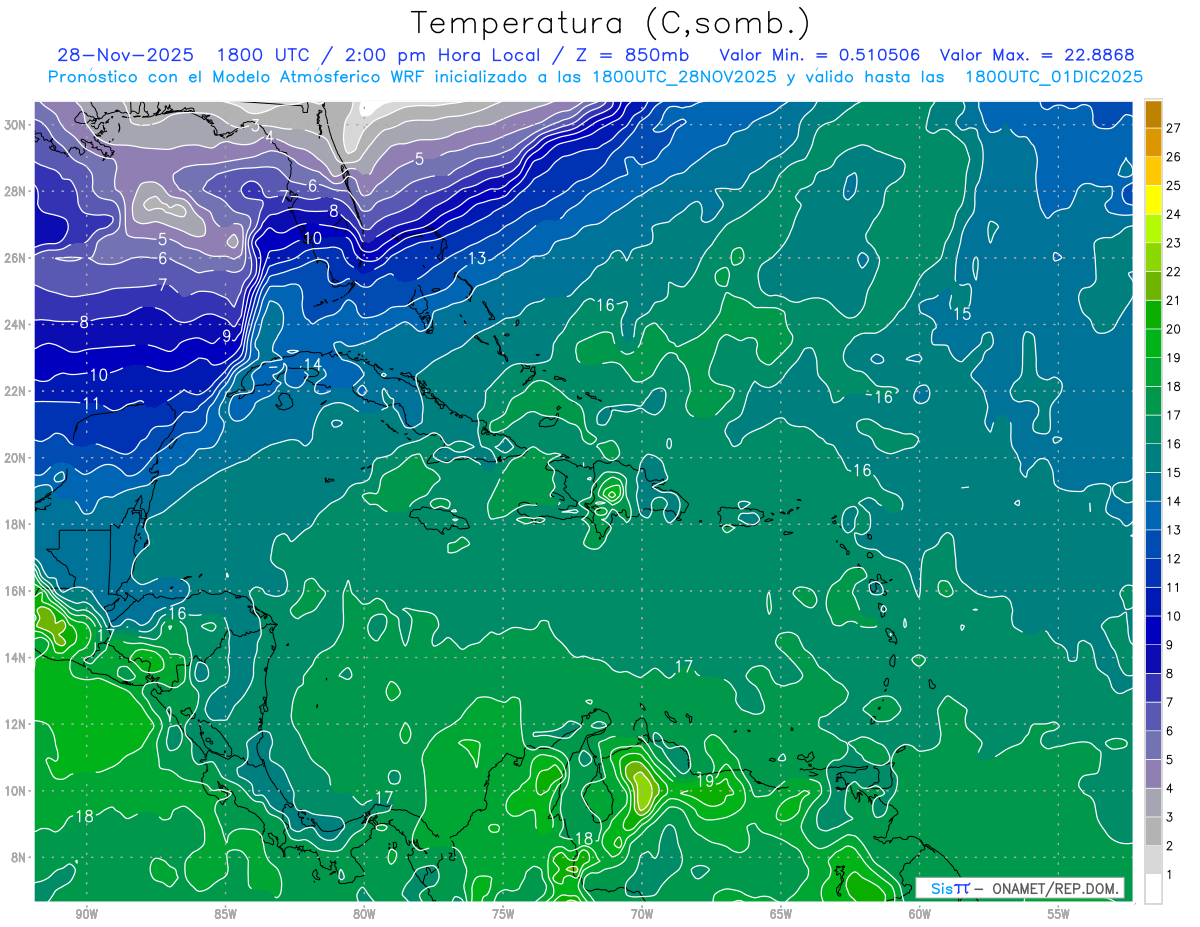Click the 65W longitude axis label
The width and height of the screenshot is (1200, 927).
pyautogui.click(x=781, y=914)
